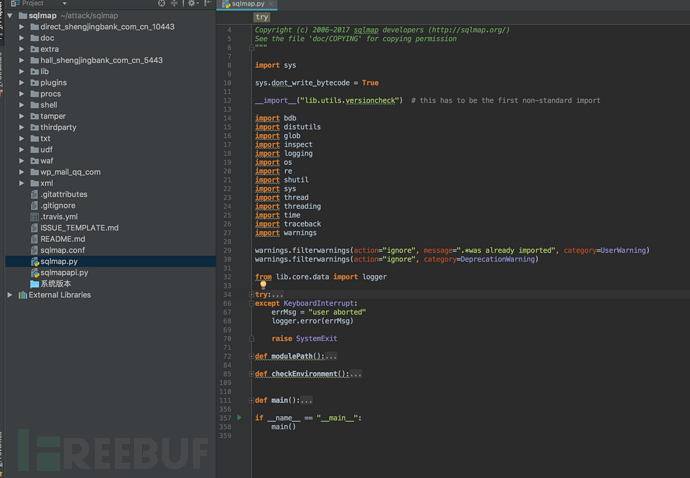Click the collapsed 'def checkEnvironment():...' text
Screen dimensions: 690x478
(x=308, y=374)
